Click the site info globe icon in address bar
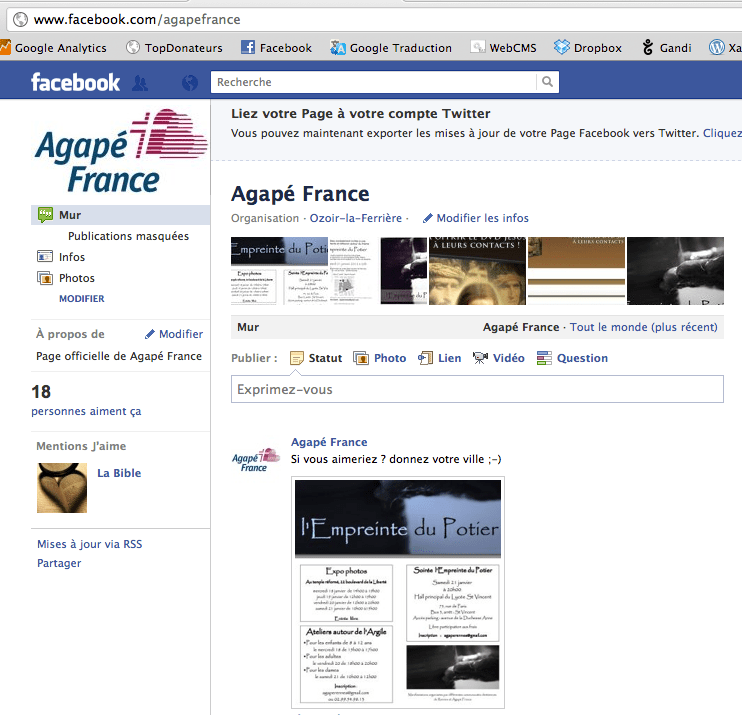The width and height of the screenshot is (742, 715). click(x=20, y=19)
